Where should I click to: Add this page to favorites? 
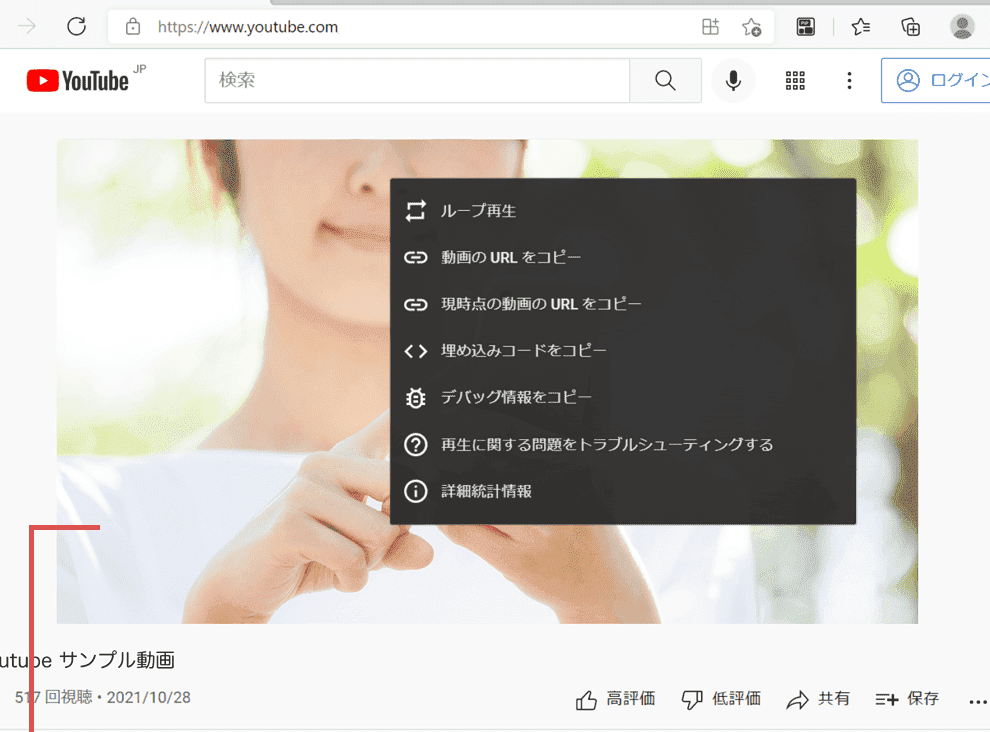point(751,27)
